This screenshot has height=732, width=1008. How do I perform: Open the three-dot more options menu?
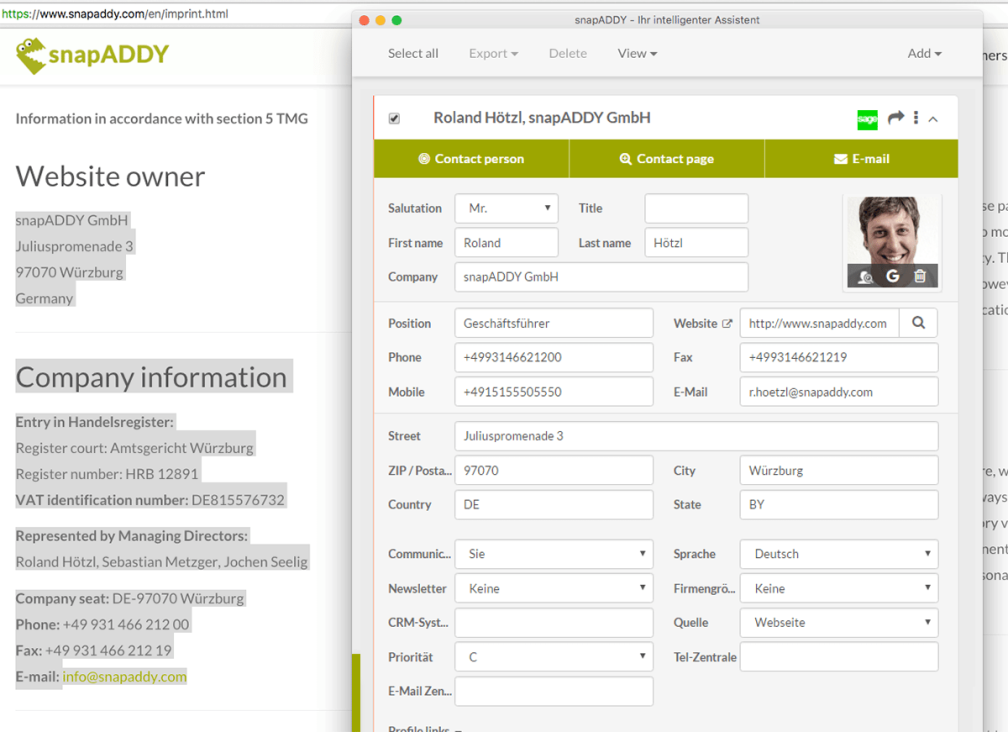tap(915, 118)
